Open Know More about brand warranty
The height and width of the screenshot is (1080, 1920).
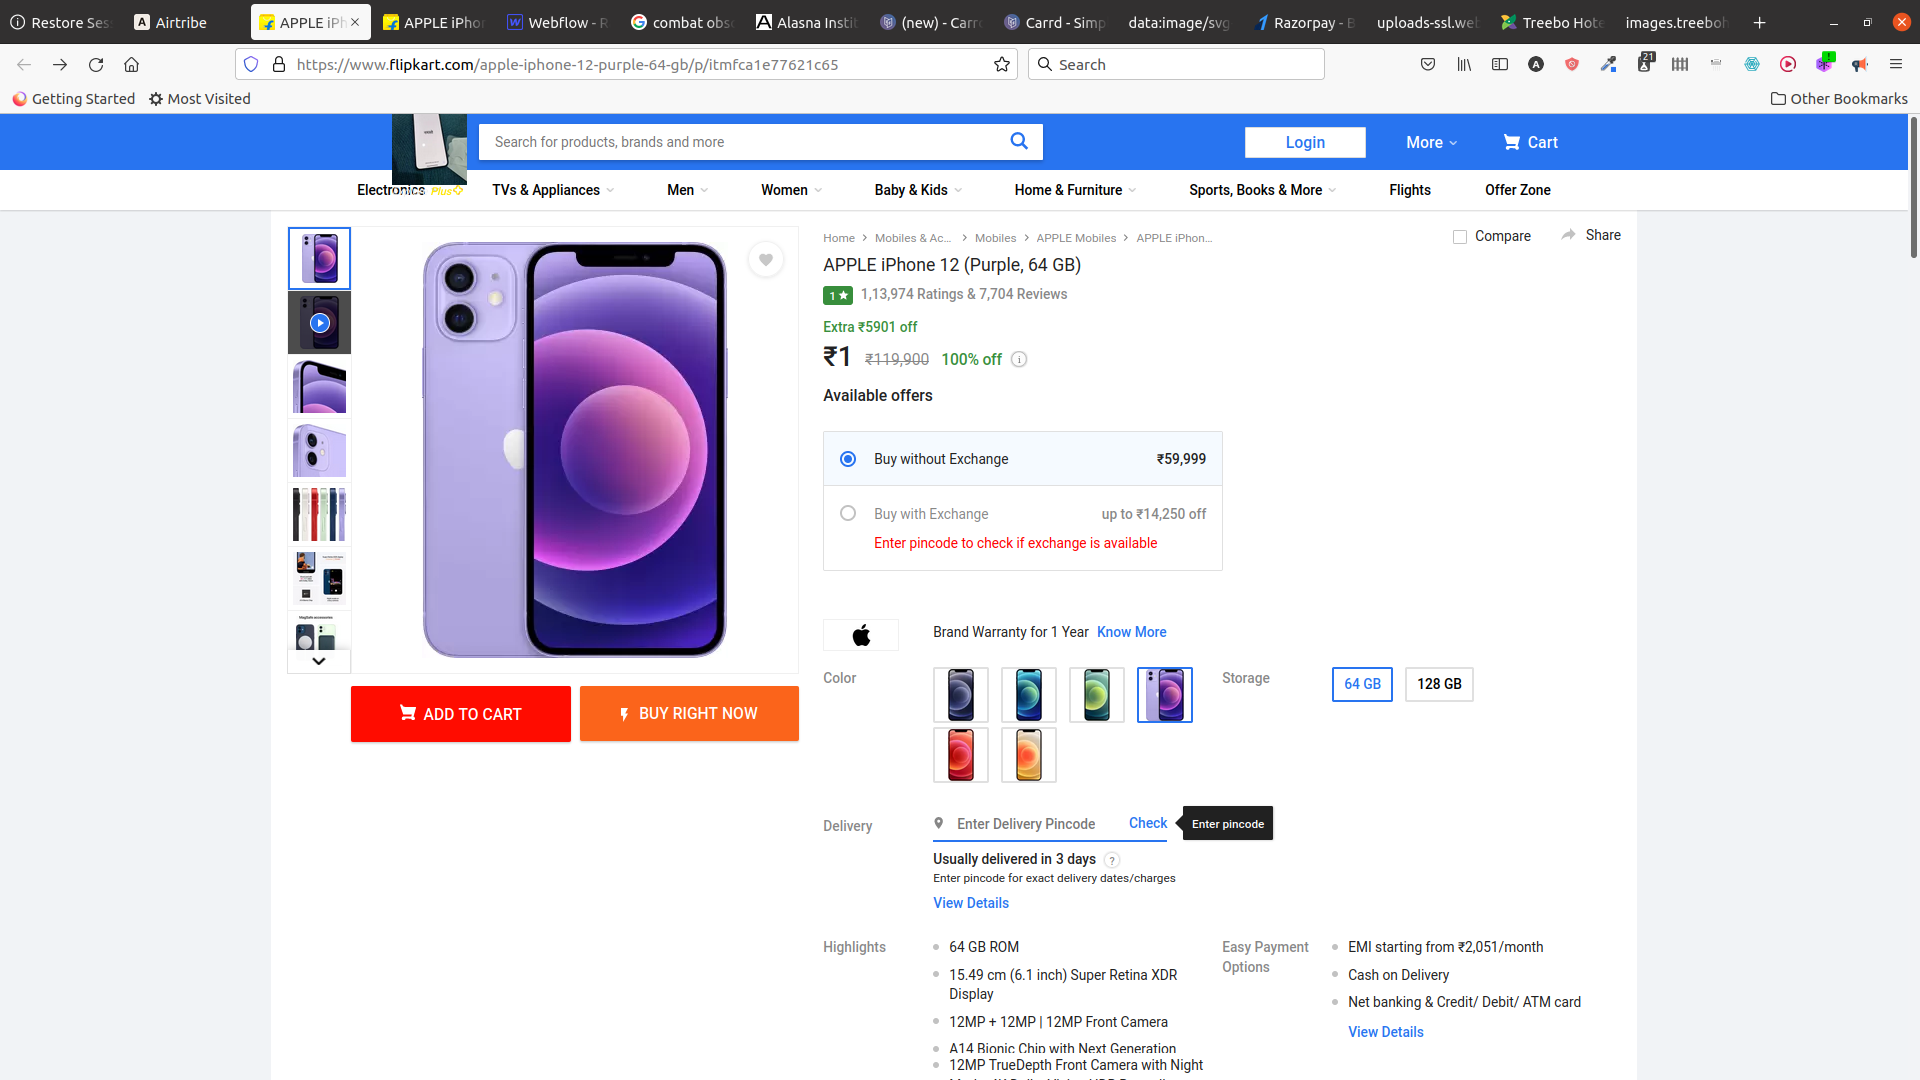pos(1131,632)
